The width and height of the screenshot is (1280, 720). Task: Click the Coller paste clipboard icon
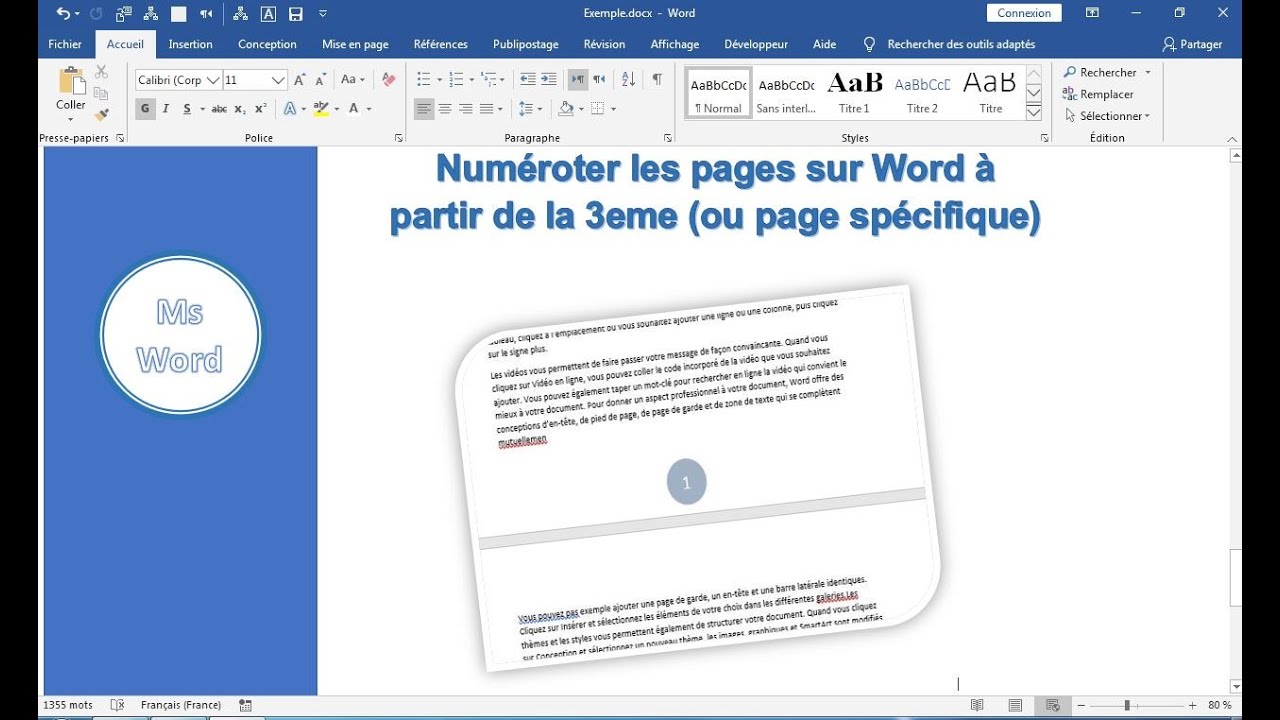pos(71,80)
